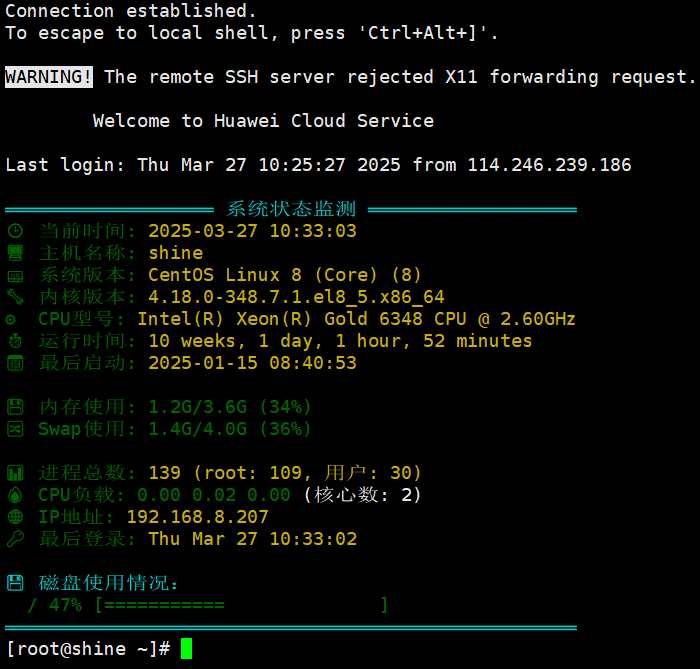This screenshot has height=669, width=700.
Task: Click the wrench icon beside 内核版本
Action: [x=15, y=297]
